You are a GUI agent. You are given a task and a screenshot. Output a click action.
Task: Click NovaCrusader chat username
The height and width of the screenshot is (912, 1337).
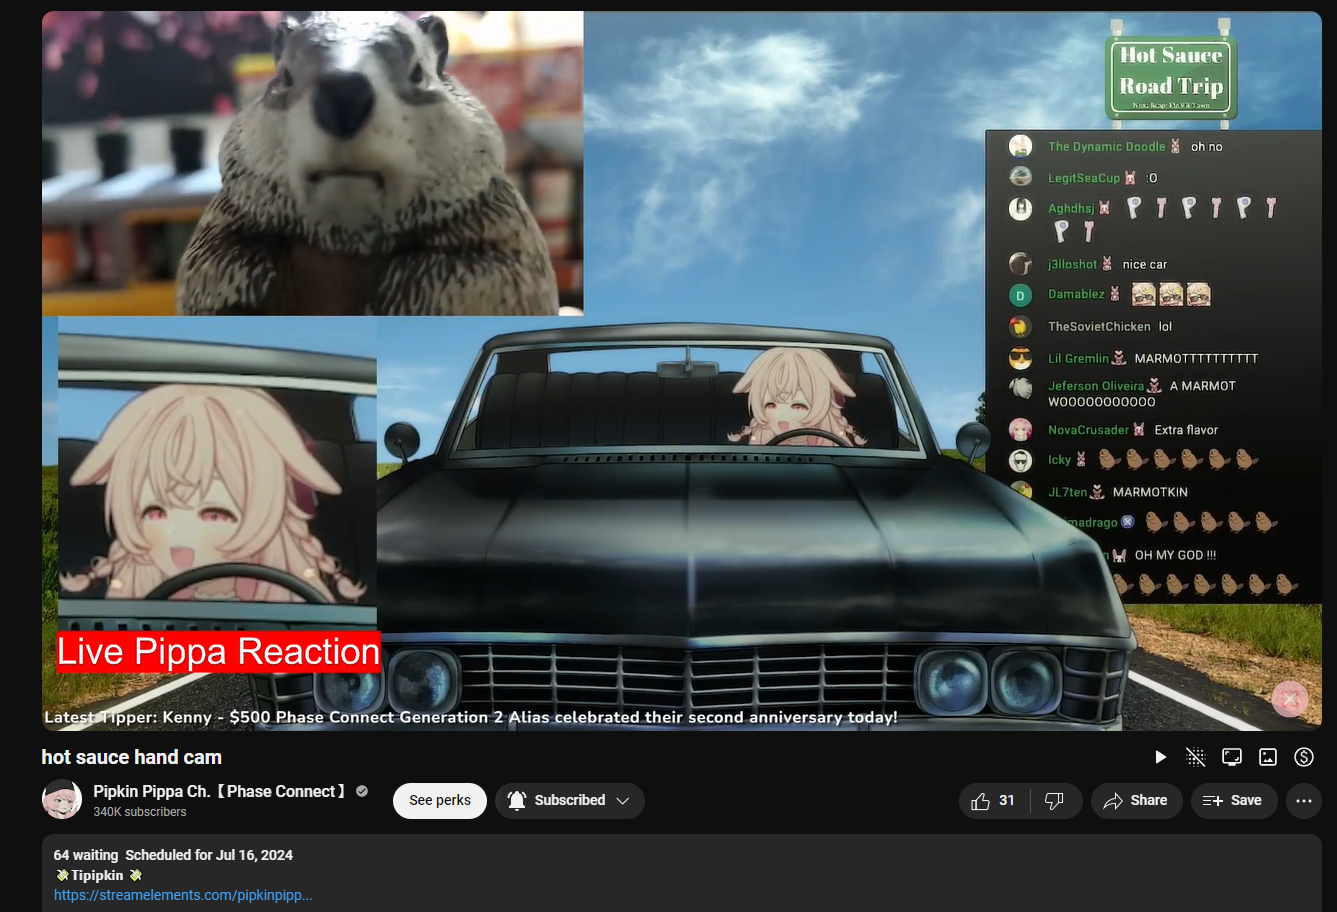tap(1088, 430)
